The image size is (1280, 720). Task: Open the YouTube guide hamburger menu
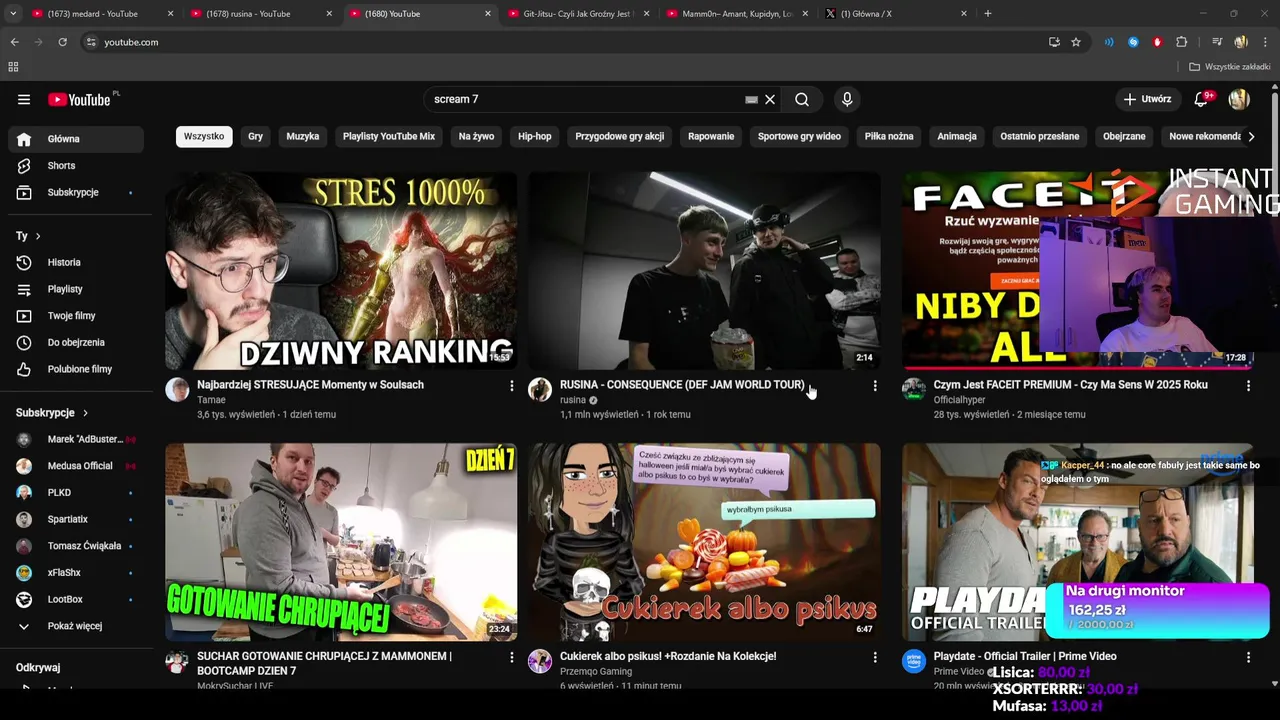pyautogui.click(x=24, y=99)
